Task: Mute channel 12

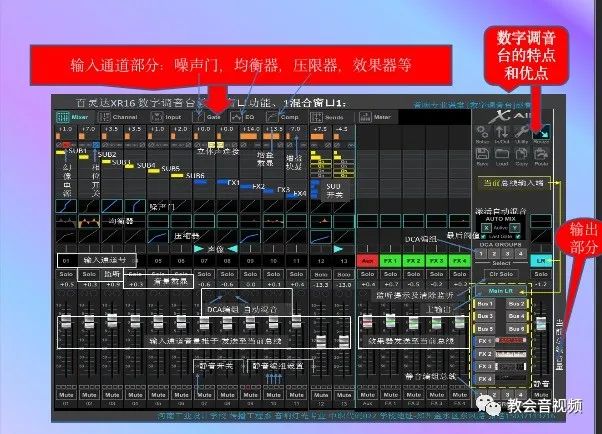Action: click(x=321, y=395)
